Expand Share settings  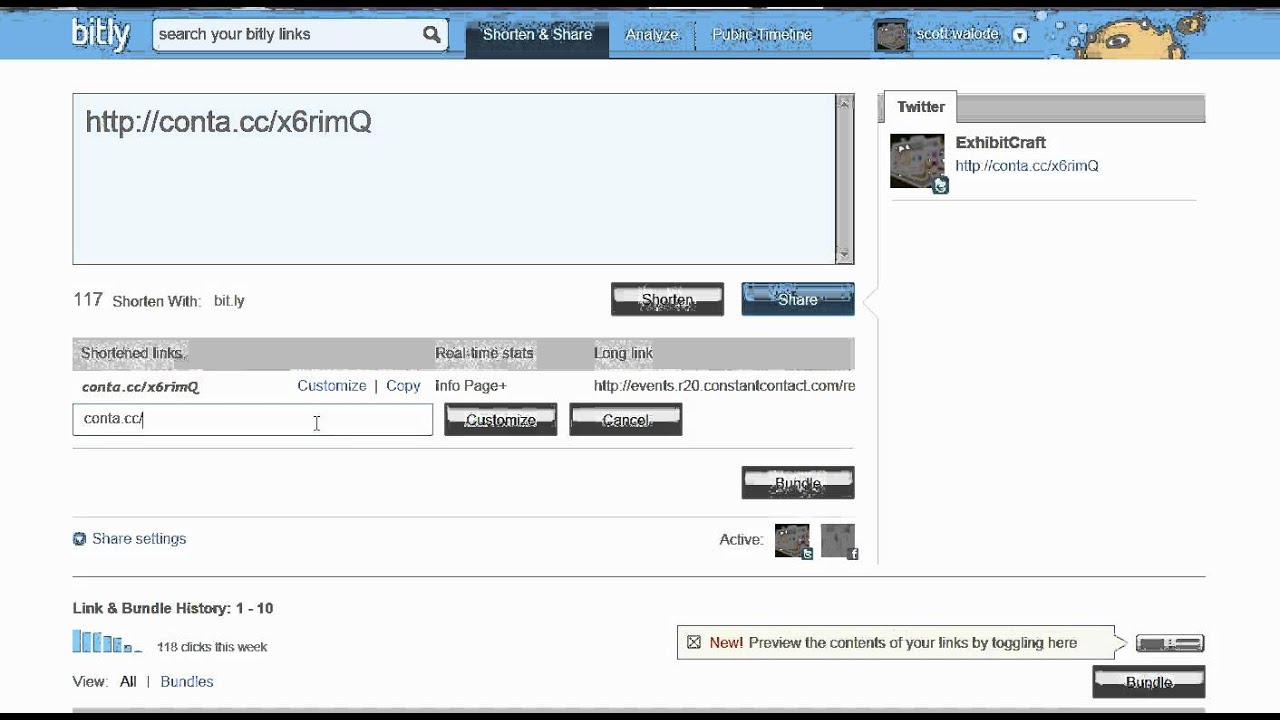[x=139, y=539]
